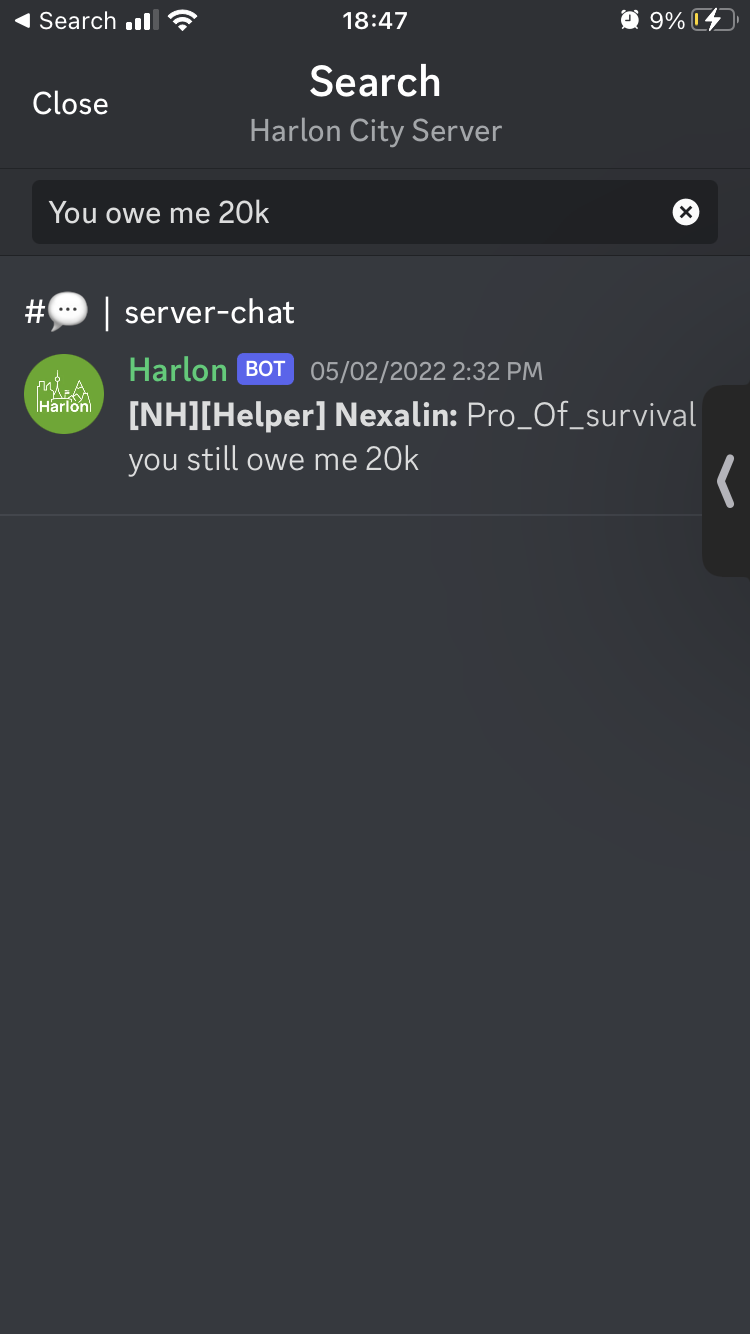This screenshot has width=750, height=1334.
Task: Tap the BOT badge next to Harlon
Action: pos(265,369)
